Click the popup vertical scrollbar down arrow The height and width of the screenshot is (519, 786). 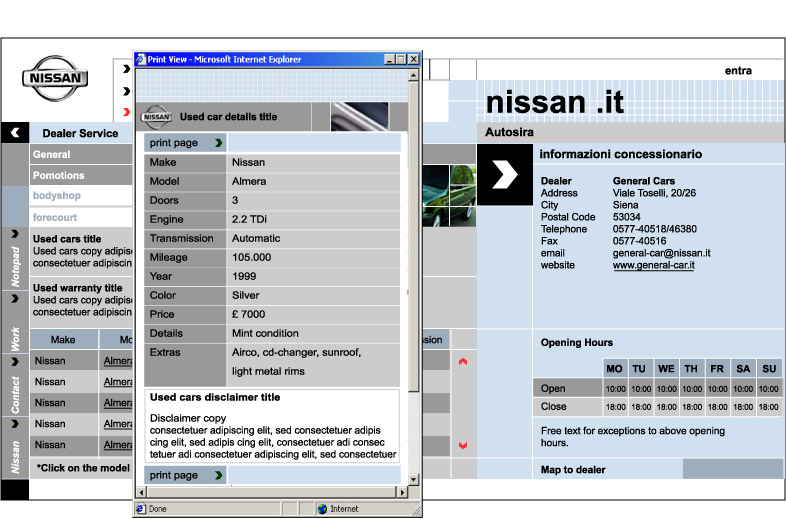pyautogui.click(x=414, y=480)
